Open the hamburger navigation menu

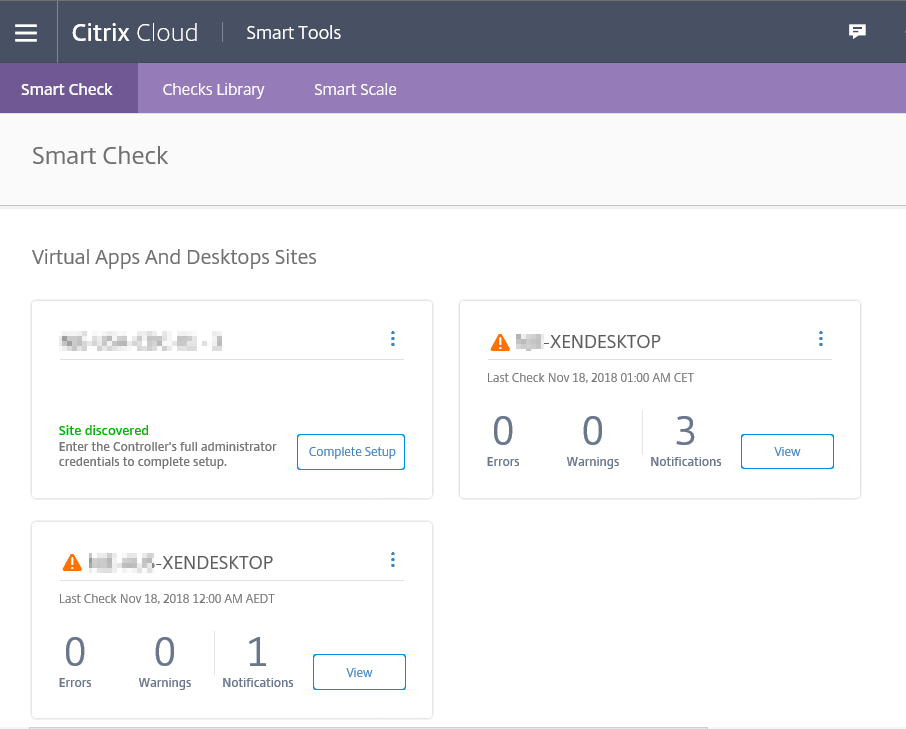(26, 32)
